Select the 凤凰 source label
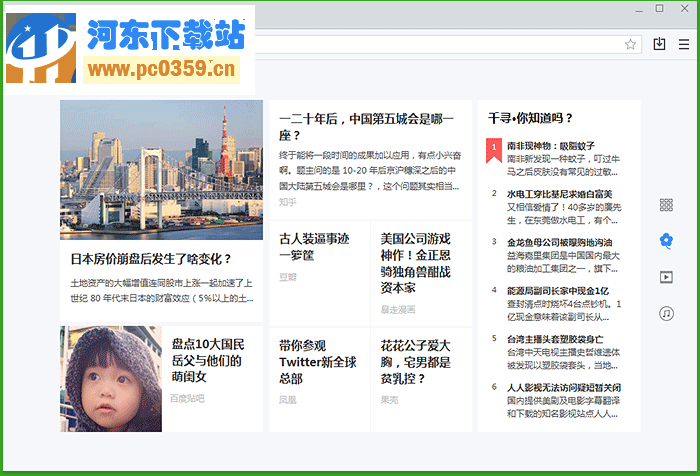 point(288,400)
